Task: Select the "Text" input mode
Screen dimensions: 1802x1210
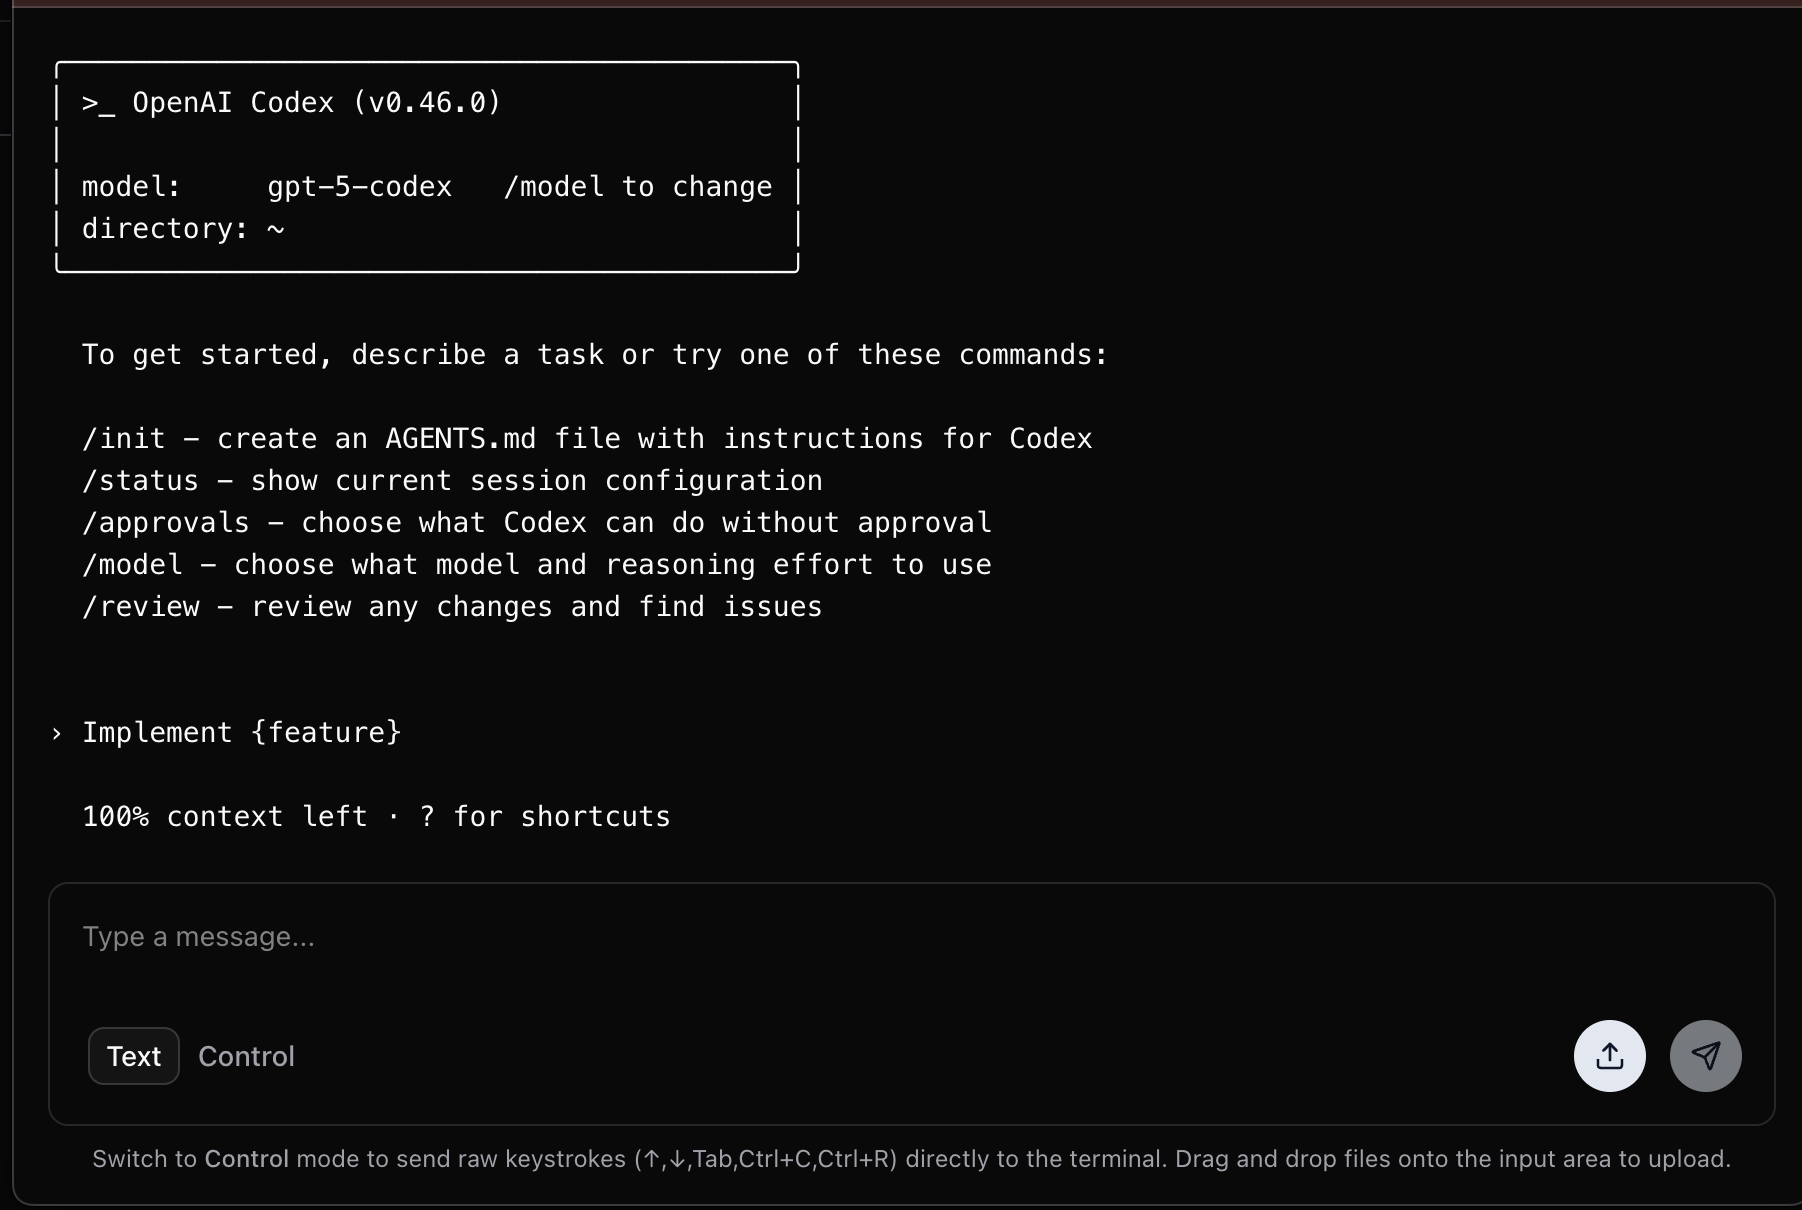Action: 133,1056
